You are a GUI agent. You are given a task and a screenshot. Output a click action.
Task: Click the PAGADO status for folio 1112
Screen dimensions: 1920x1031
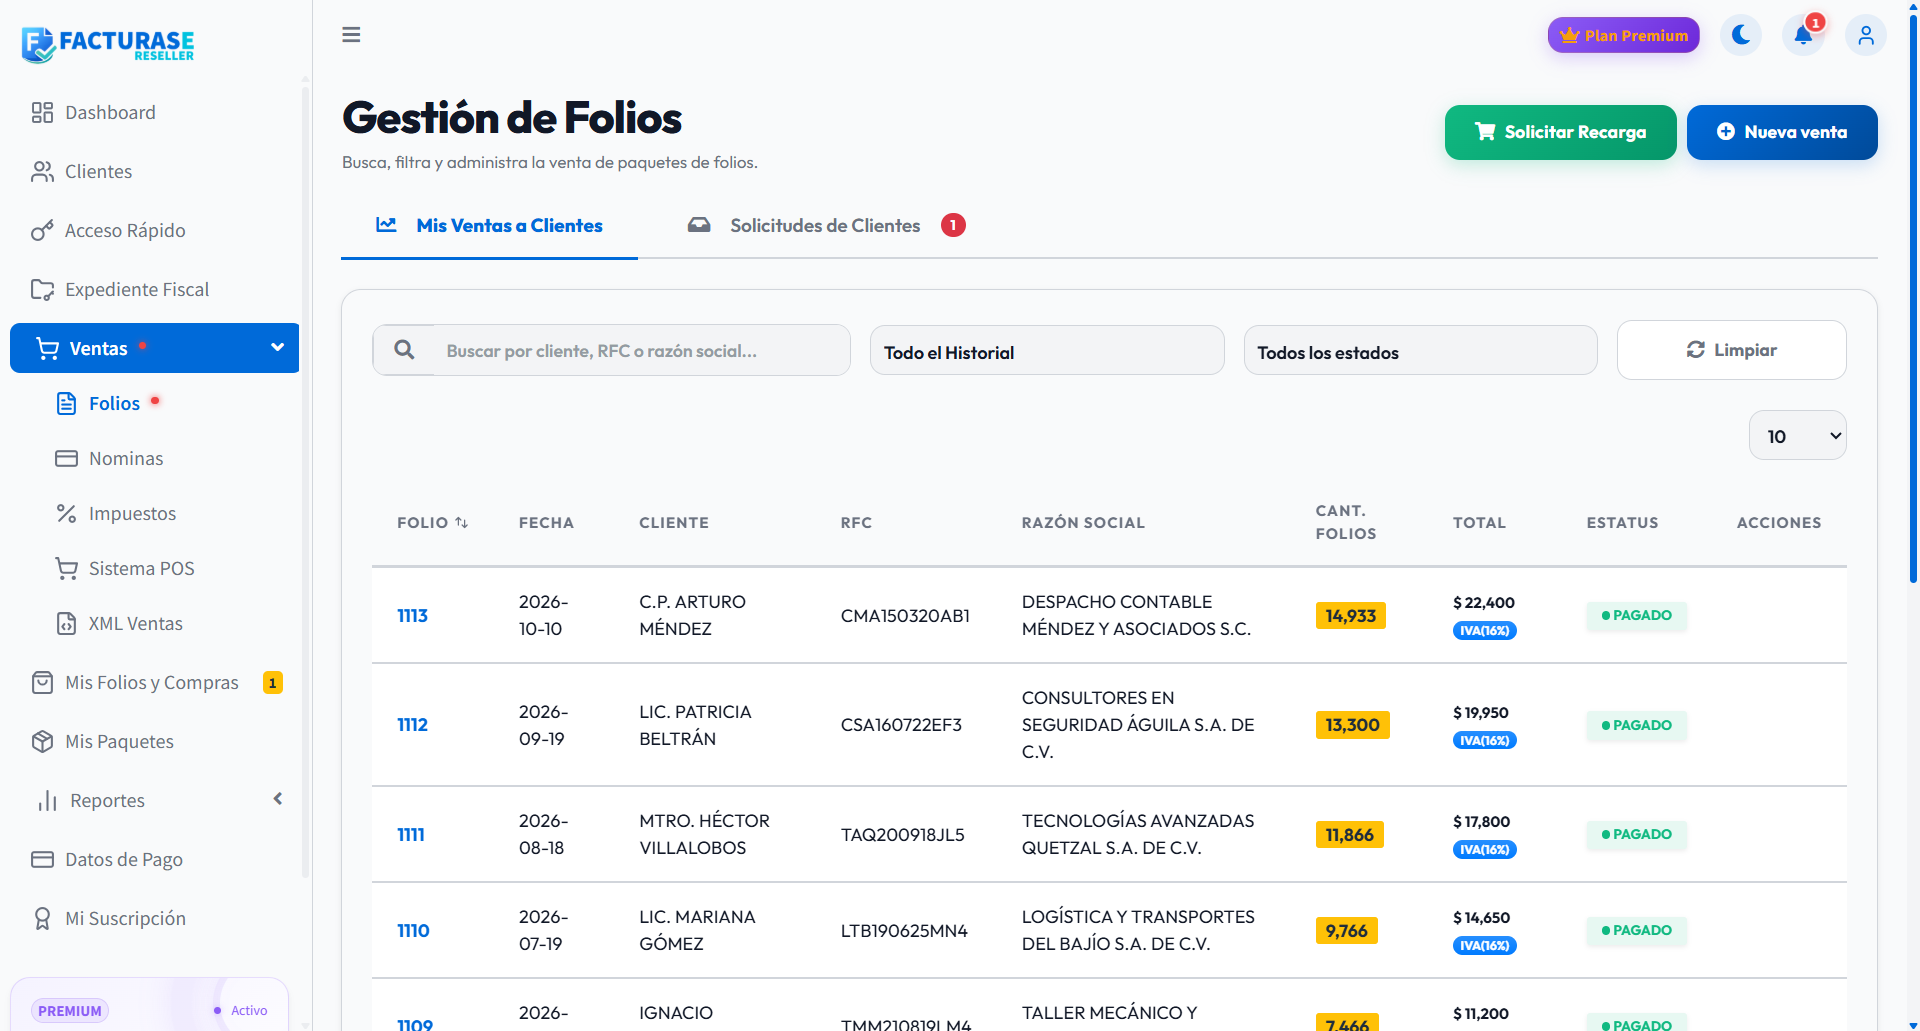click(x=1636, y=725)
